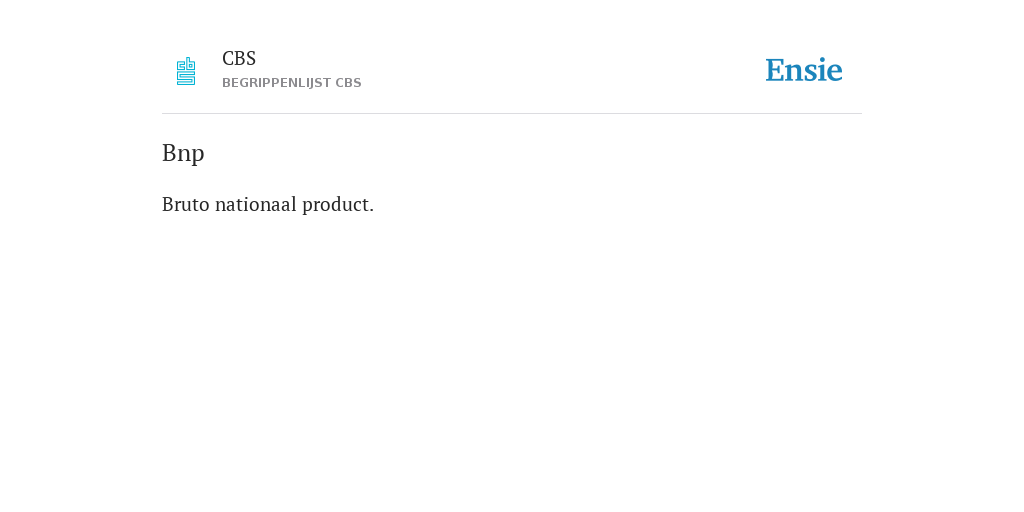Select the CBS author name
The height and width of the screenshot is (512, 1024).
[239, 59]
